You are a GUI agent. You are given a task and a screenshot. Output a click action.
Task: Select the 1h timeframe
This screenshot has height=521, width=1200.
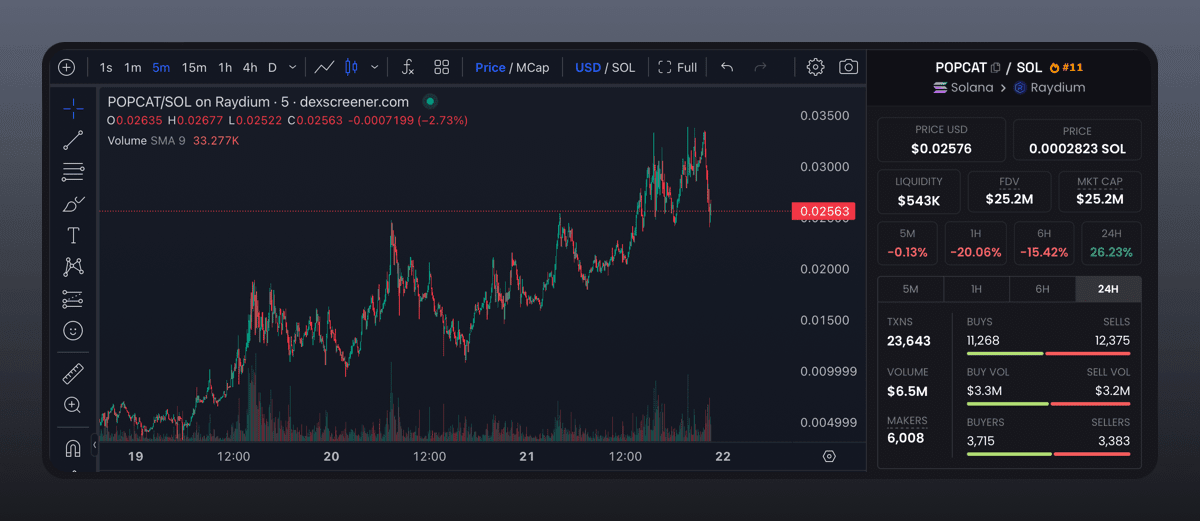point(225,67)
